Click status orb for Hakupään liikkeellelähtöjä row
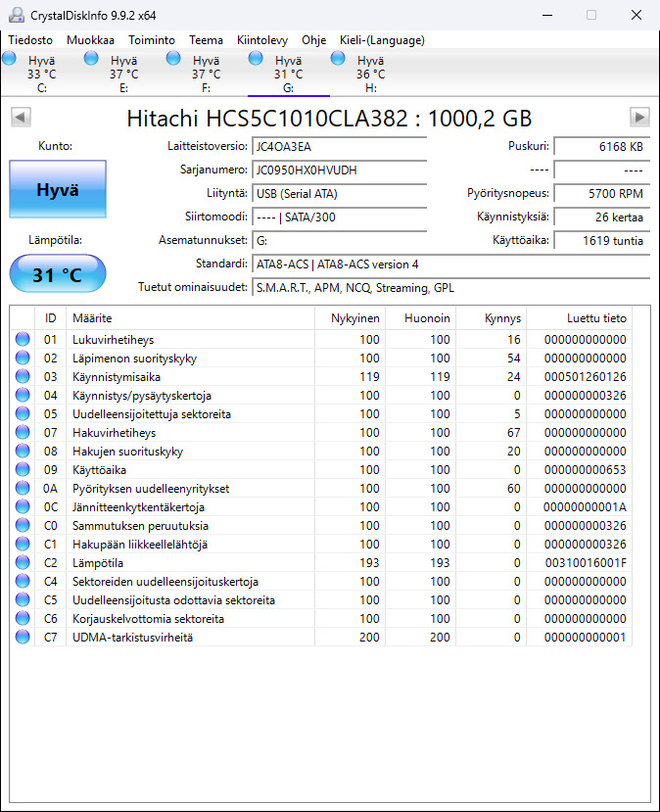Viewport: 660px width, 812px height. coord(23,544)
